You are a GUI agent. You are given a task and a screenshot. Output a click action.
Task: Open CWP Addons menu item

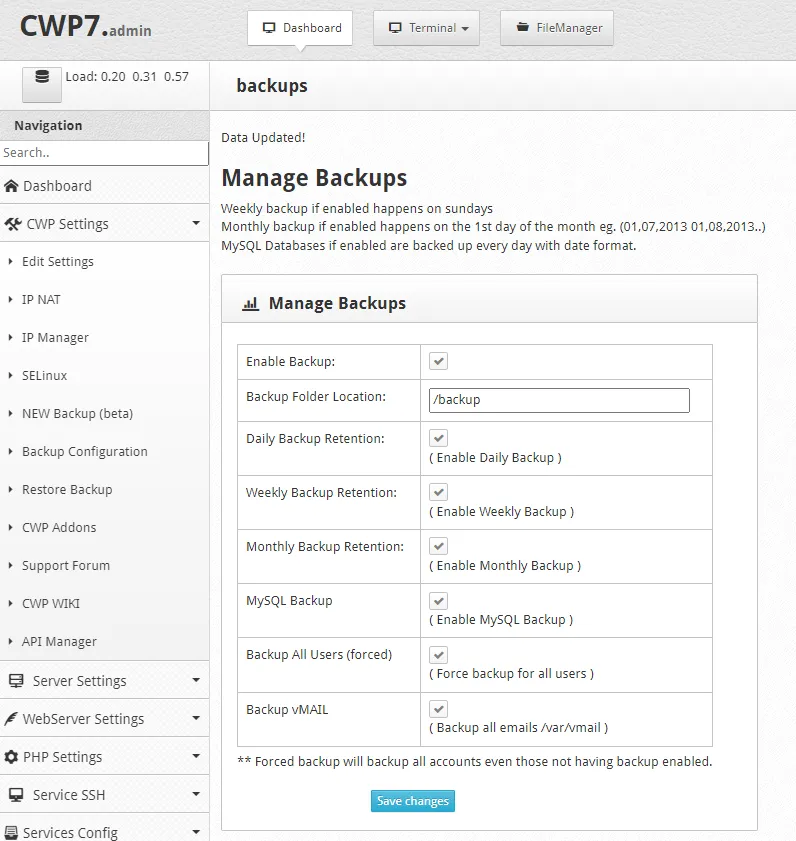coord(59,528)
